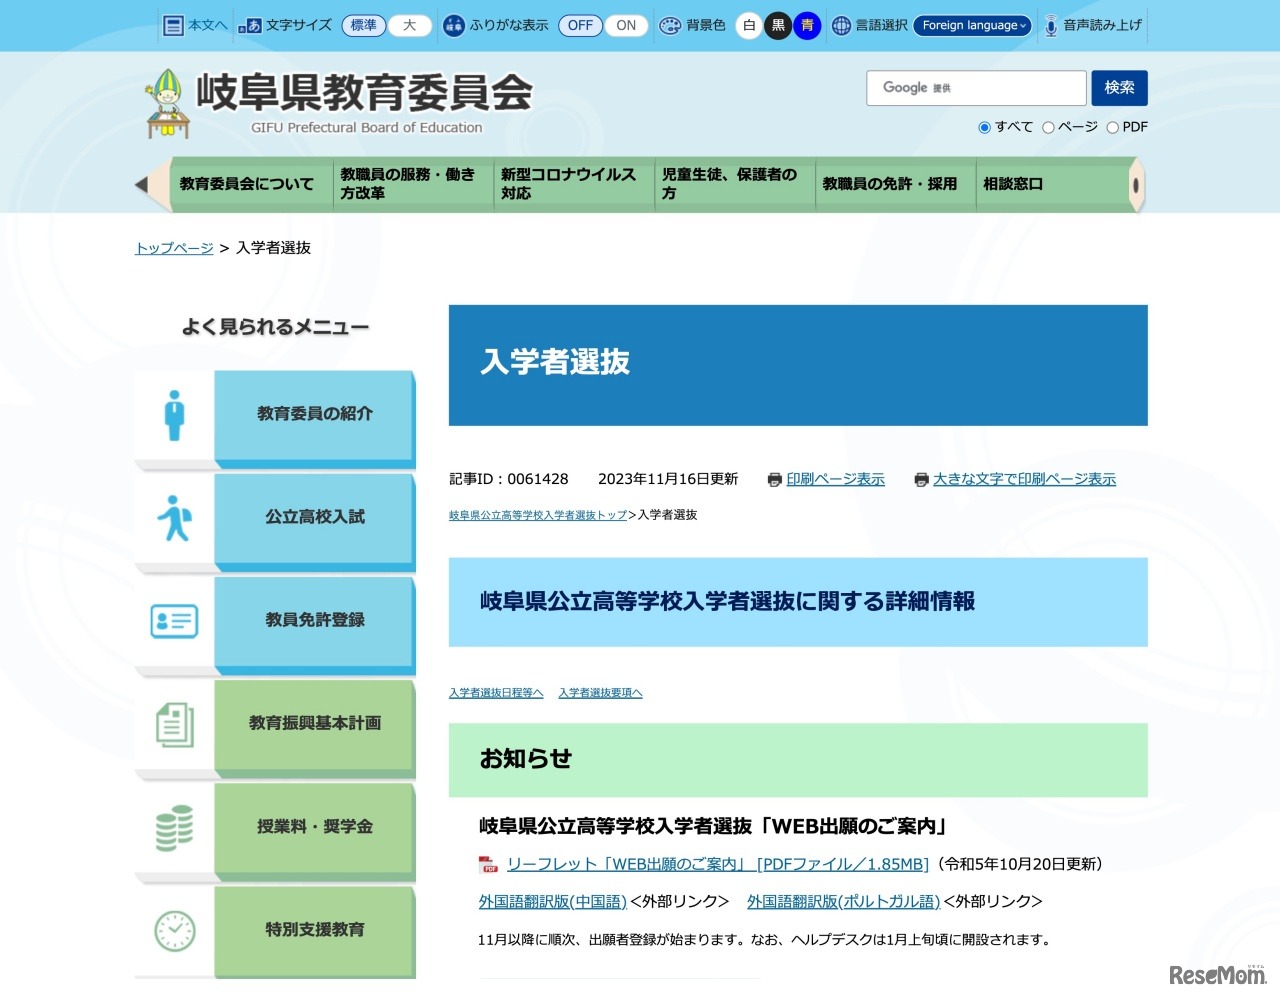This screenshot has height=998, width=1280.
Task: Click the clock icon for 特別支援教育
Action: pos(175,931)
